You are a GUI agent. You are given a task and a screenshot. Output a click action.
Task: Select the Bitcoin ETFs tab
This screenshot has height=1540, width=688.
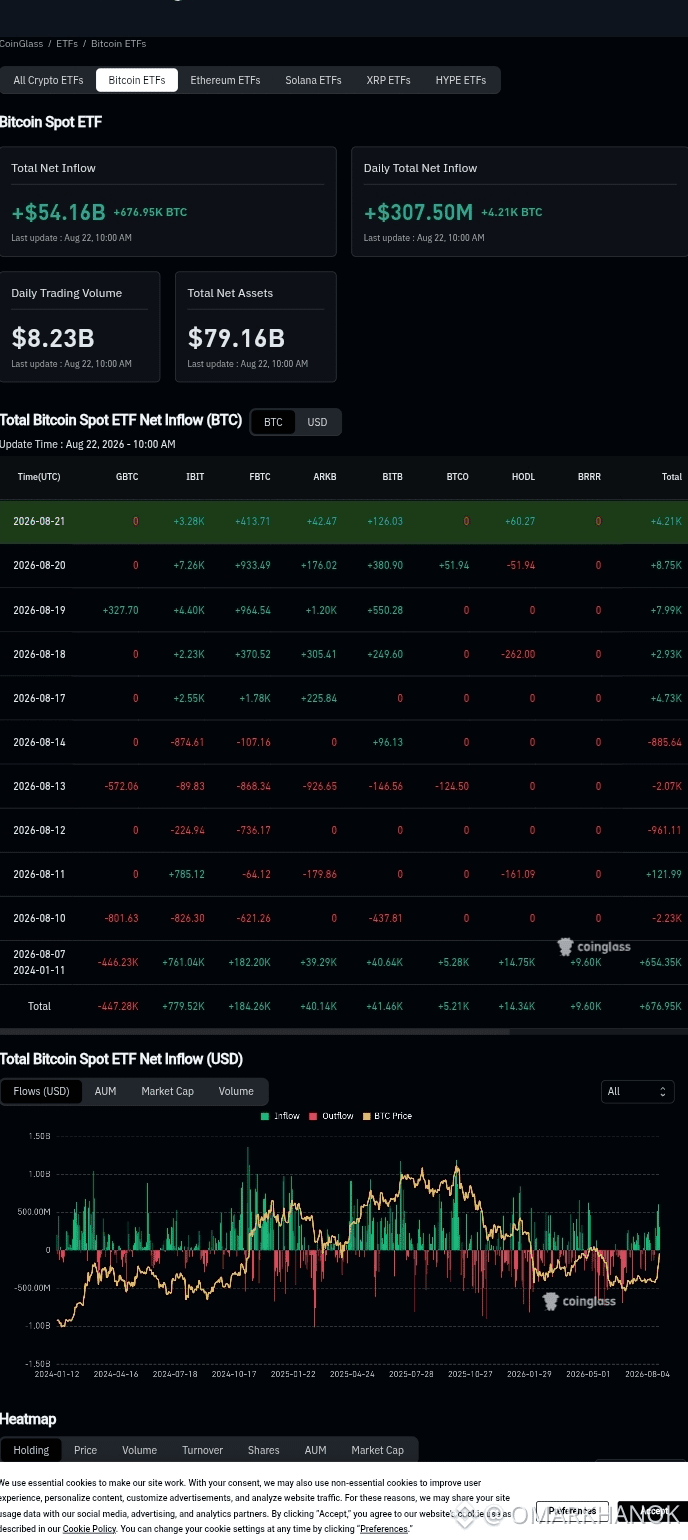[x=137, y=80]
